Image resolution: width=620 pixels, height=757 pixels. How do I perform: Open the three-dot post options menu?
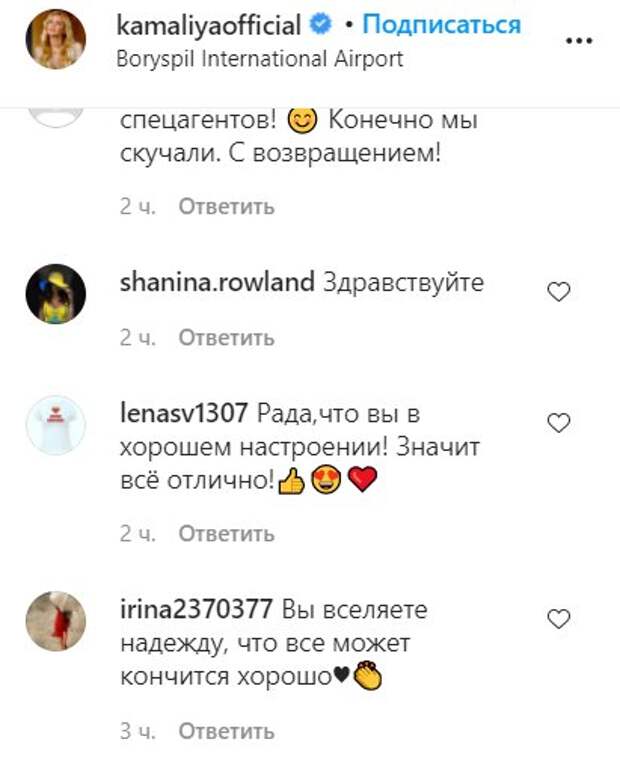[579, 41]
